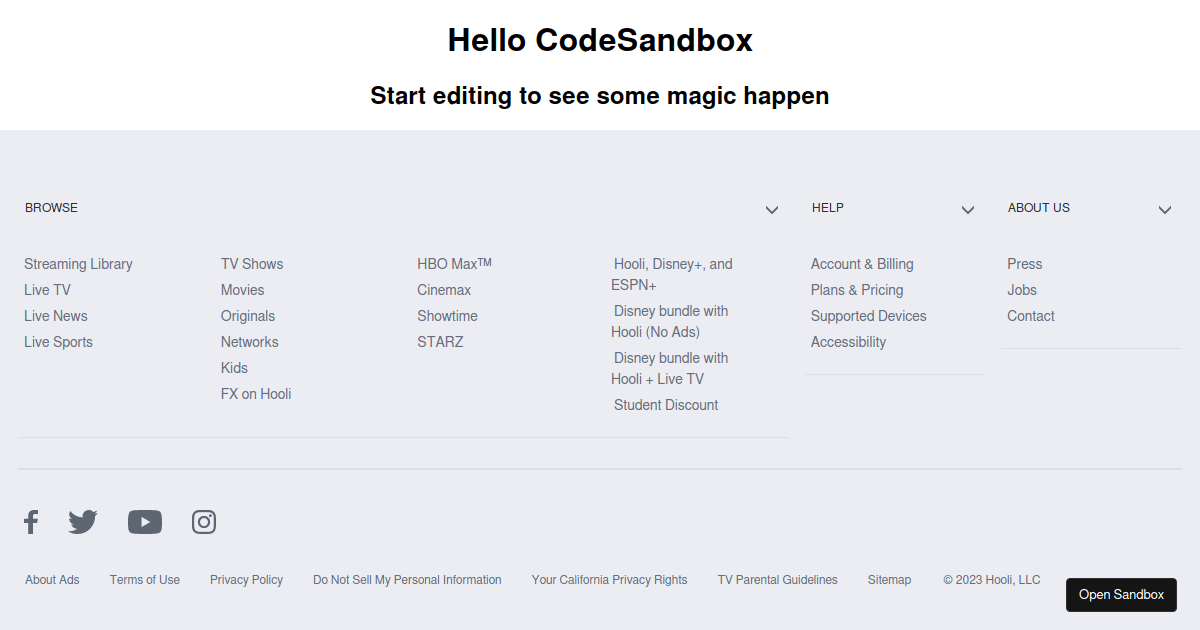Screen dimensions: 1200x630
Task: View TV Parental Guidelines
Action: coord(777,579)
